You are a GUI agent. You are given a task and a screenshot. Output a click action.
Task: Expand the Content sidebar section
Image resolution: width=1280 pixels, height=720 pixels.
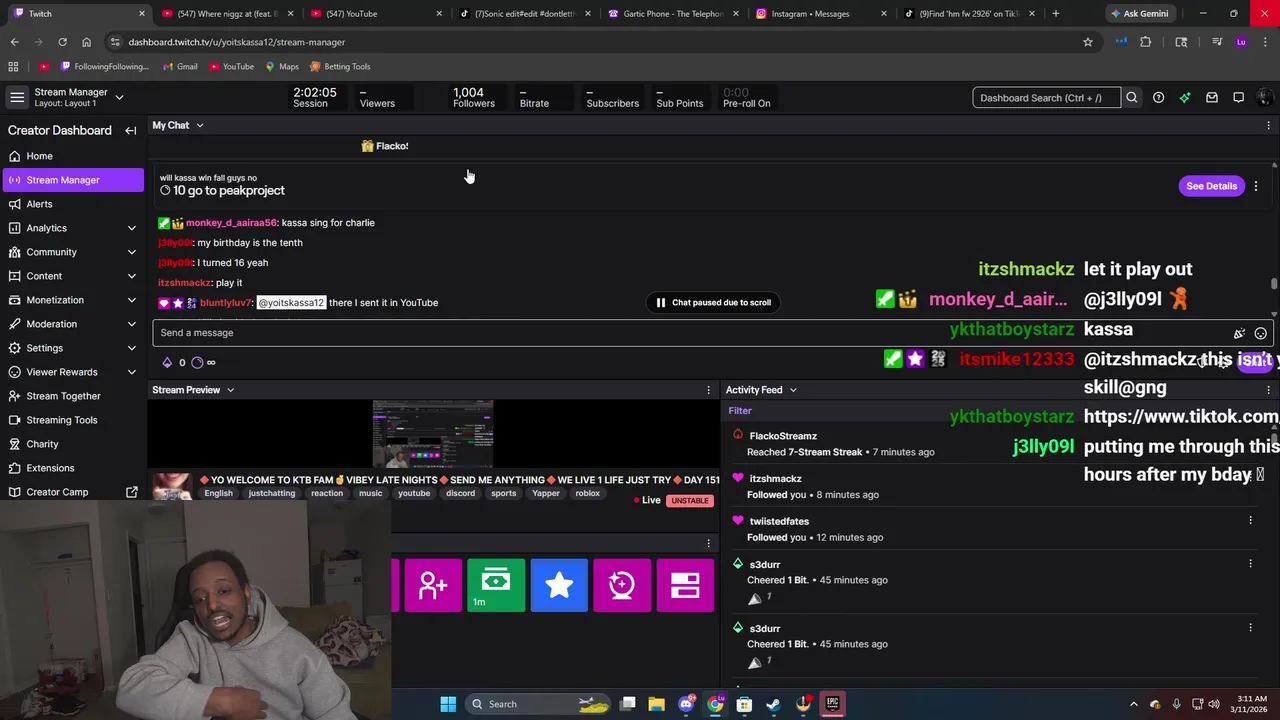pyautogui.click(x=131, y=276)
